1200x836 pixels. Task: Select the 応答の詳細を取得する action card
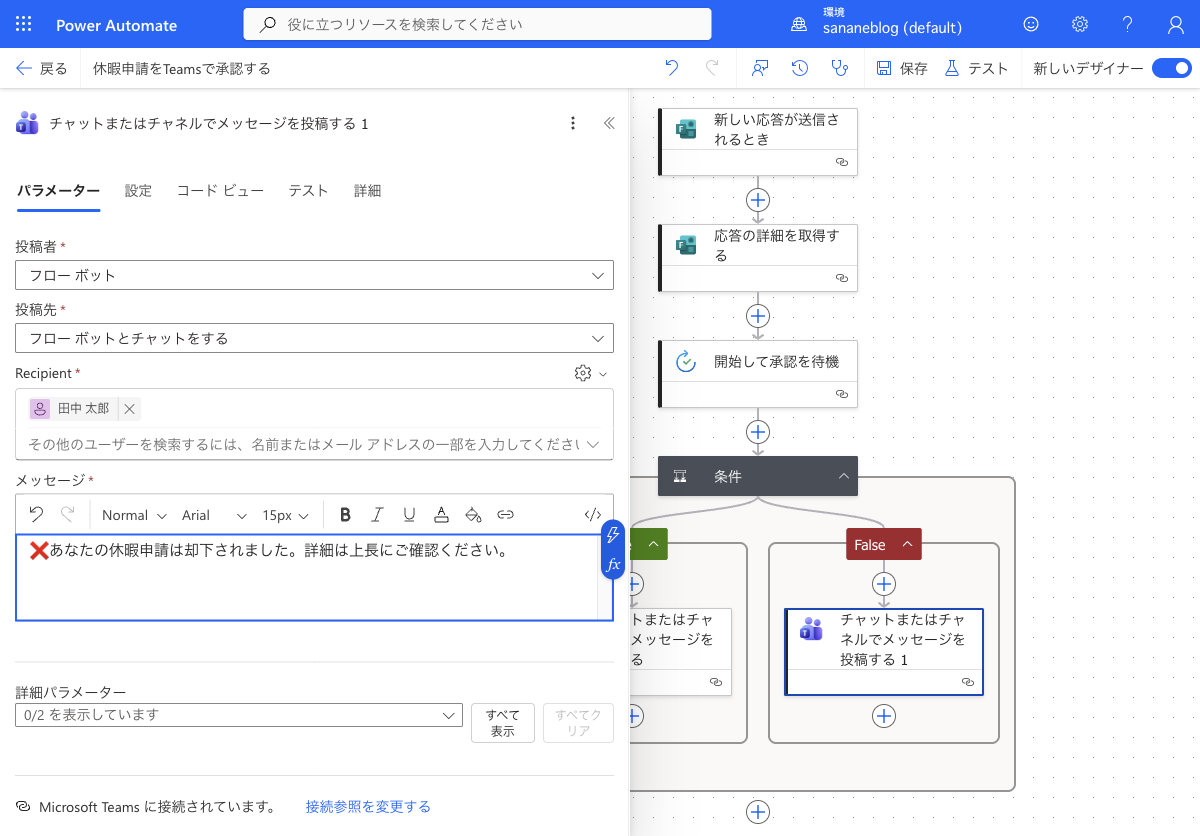point(758,258)
